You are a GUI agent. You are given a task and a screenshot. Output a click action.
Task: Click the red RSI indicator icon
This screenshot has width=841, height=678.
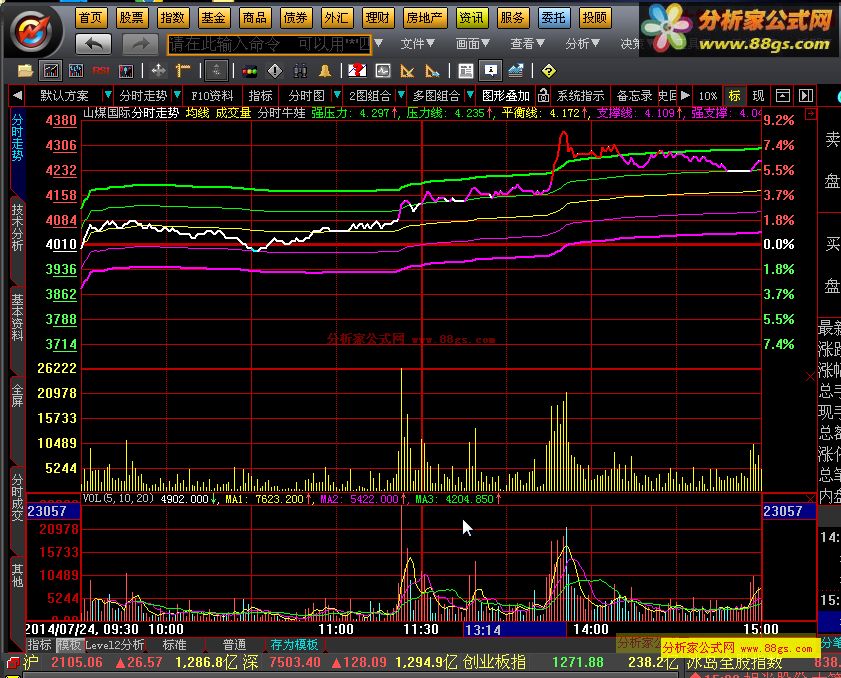tap(100, 70)
